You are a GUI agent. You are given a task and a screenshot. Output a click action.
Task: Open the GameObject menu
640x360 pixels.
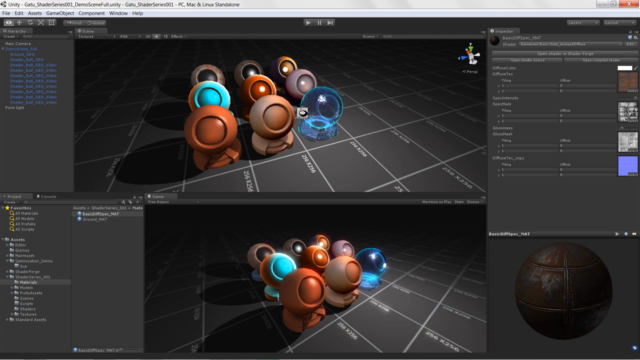[60, 13]
